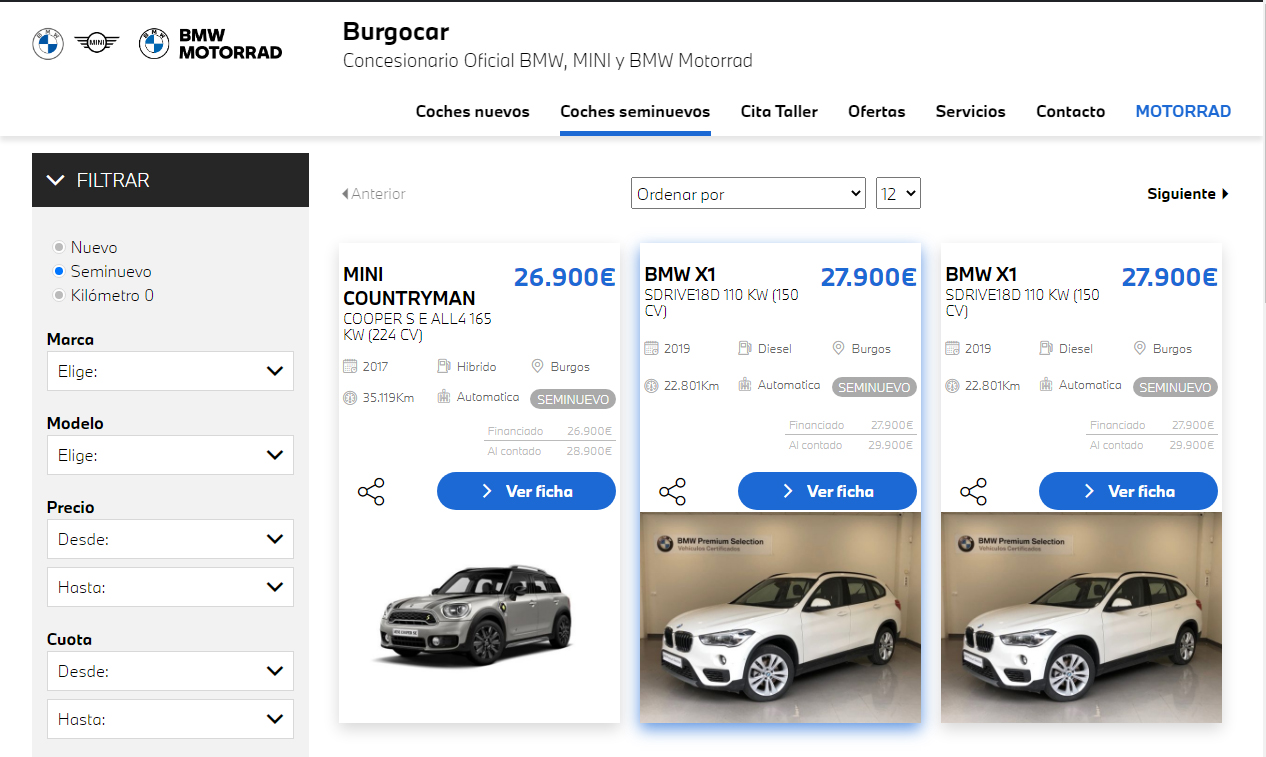The width and height of the screenshot is (1266, 757).
Task: Open the Marca dropdown
Action: pos(170,371)
